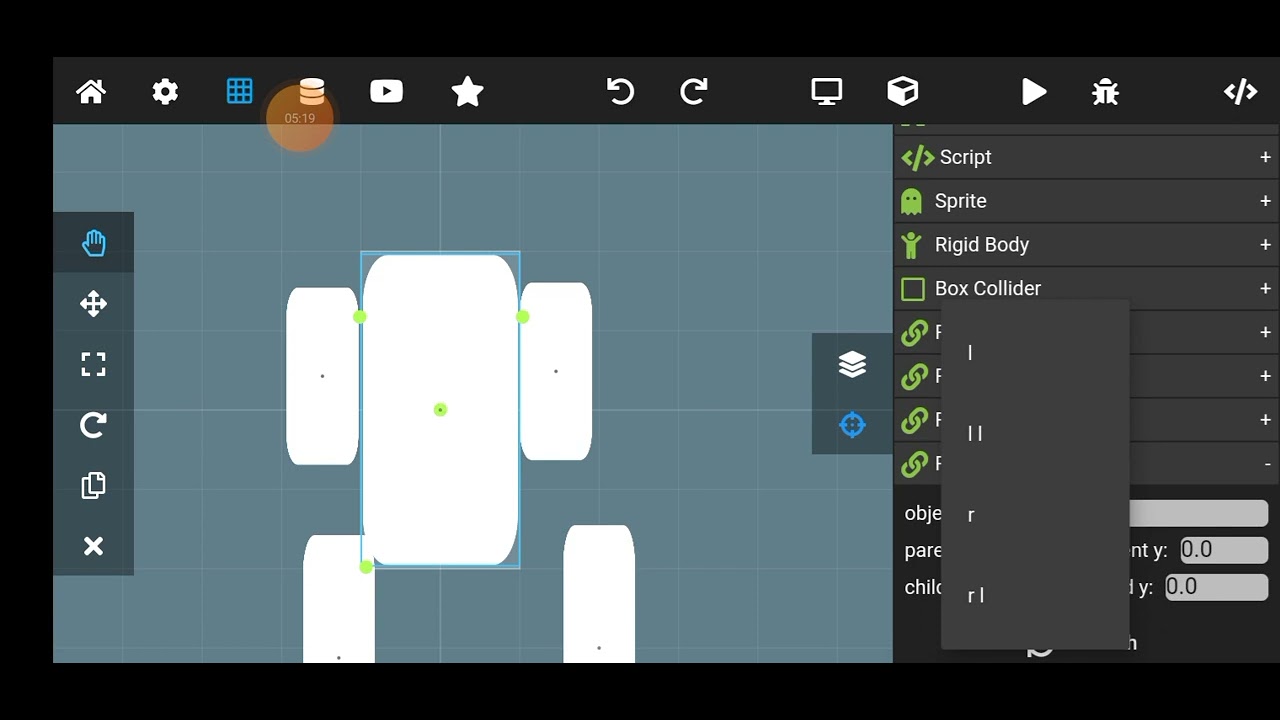Select the center pivot dot of body
1280x720 pixels.
[x=440, y=410]
